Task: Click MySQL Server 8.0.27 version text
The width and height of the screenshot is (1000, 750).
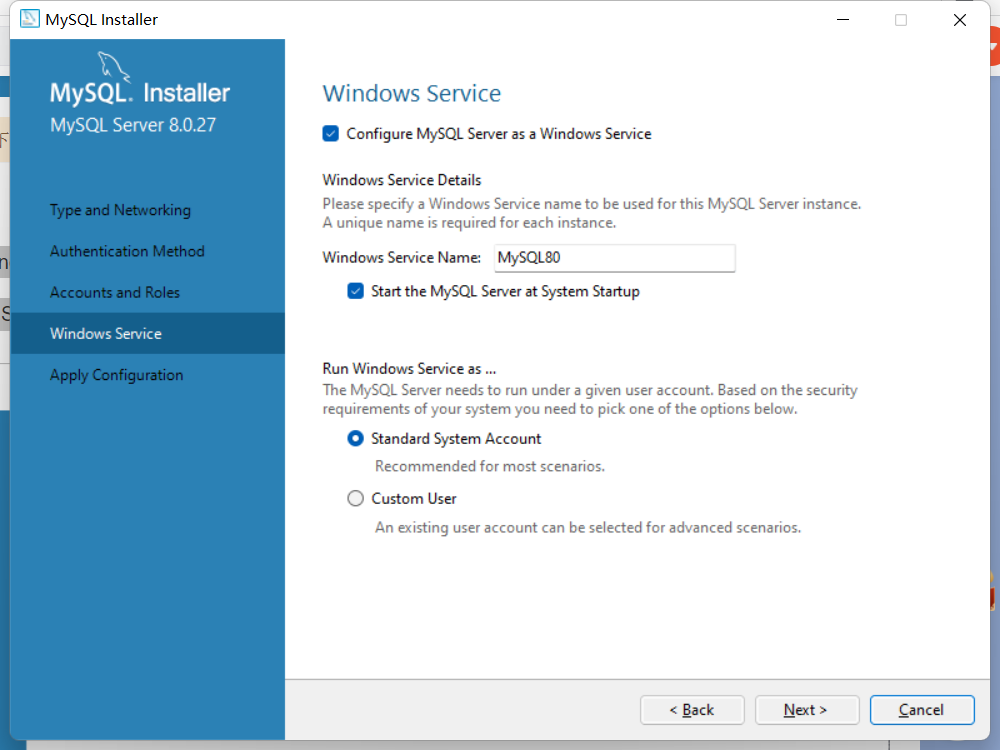Action: coord(133,125)
